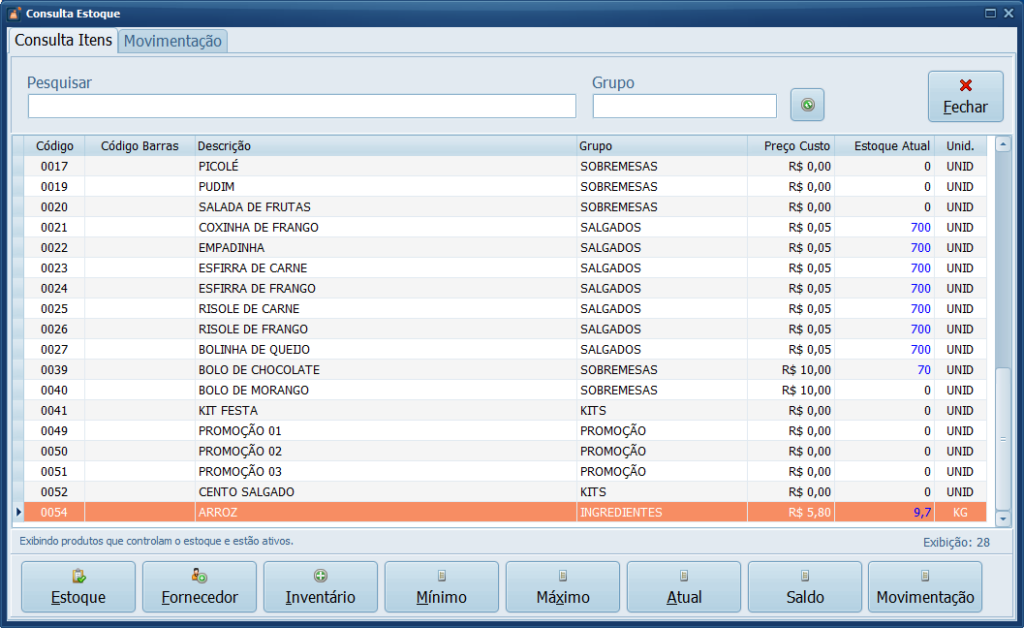Sort by the Descrição column header
The width and height of the screenshot is (1024, 628).
(385, 146)
